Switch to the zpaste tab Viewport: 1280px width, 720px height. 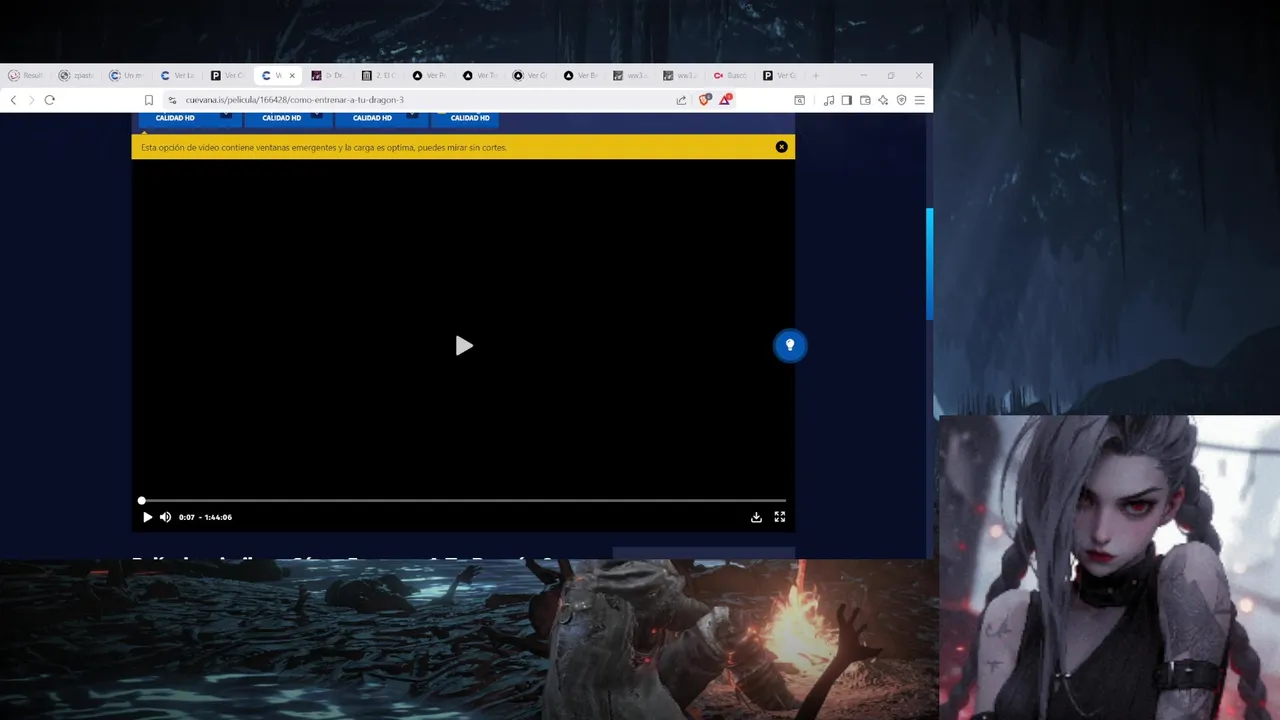[77, 75]
